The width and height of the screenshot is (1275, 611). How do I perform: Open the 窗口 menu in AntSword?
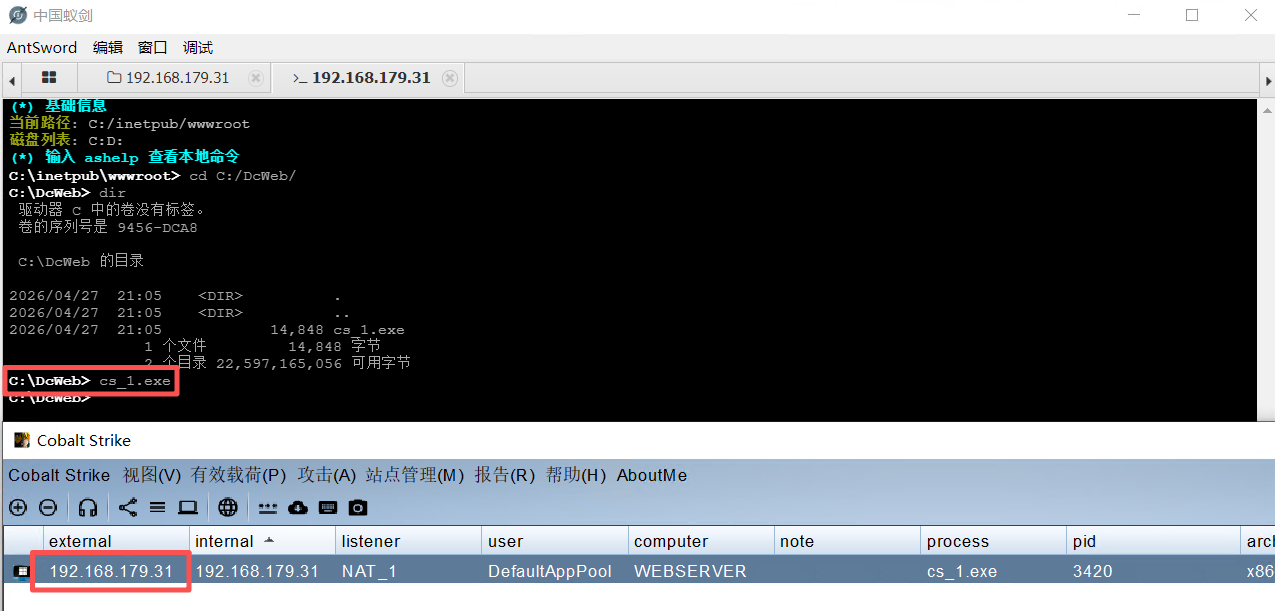tap(153, 47)
